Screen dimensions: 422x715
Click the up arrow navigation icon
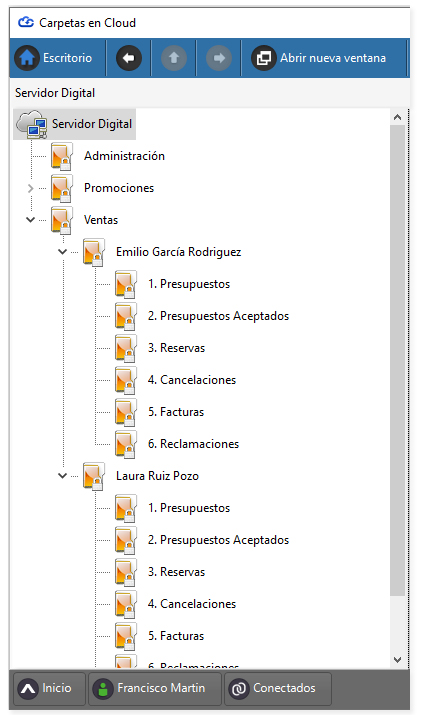tap(174, 58)
